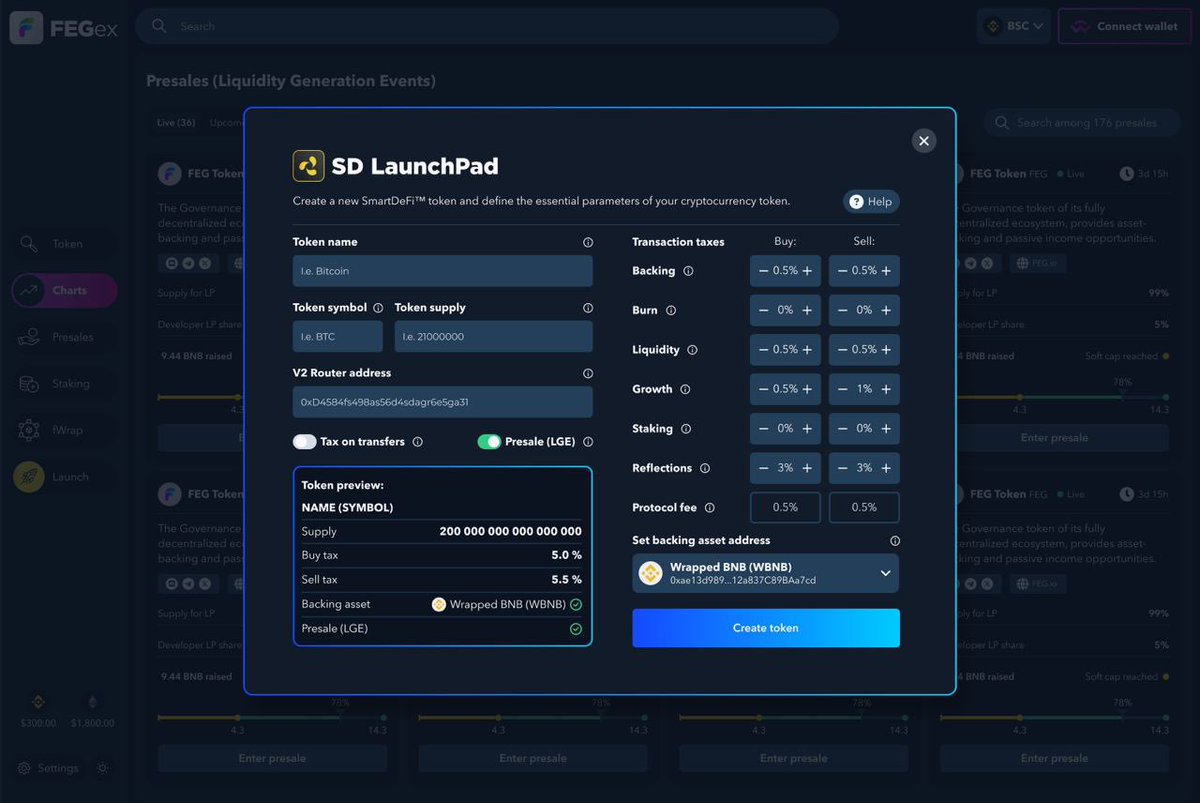Click the Protocol fee buy value box
Image resolution: width=1200 pixels, height=803 pixels.
(785, 508)
